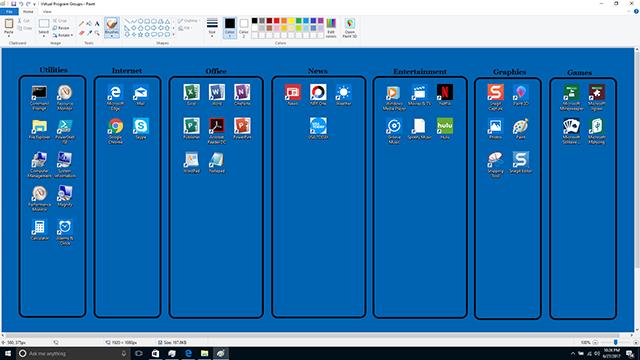This screenshot has height=360, width=640.
Task: Click the Redo arrow in title bar
Action: click(28, 4)
